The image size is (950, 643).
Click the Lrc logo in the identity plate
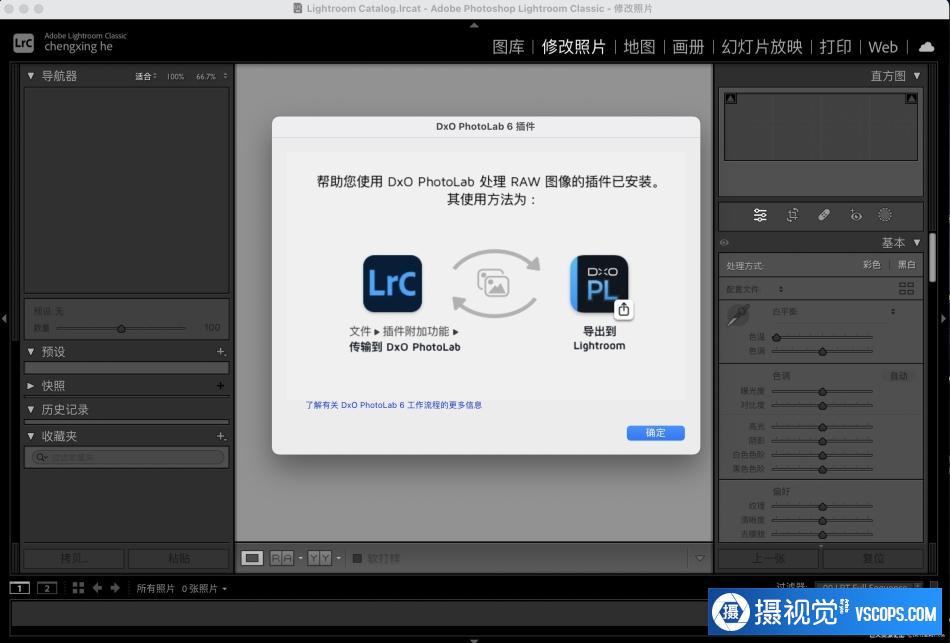24,43
